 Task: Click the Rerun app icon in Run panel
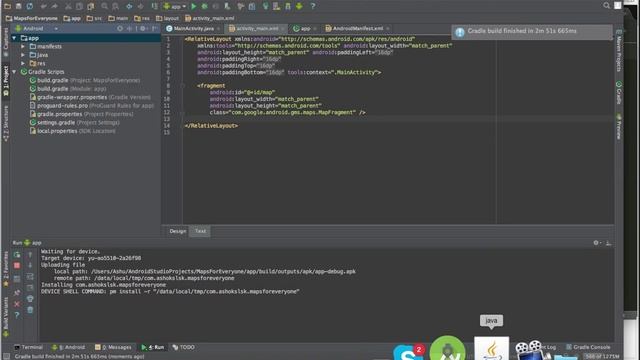coord(17,255)
